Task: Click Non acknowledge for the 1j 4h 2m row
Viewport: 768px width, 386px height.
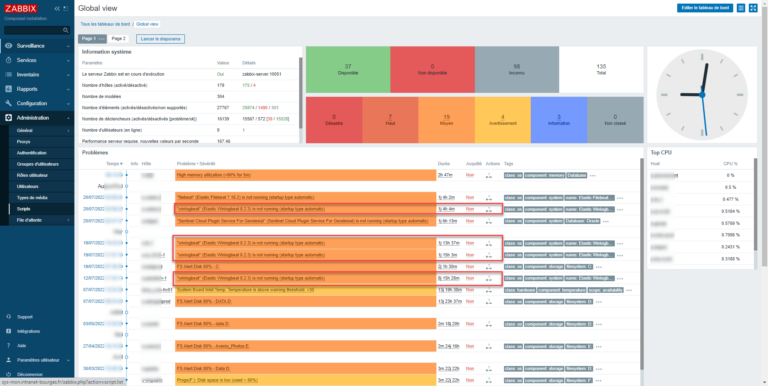Action: [470, 197]
